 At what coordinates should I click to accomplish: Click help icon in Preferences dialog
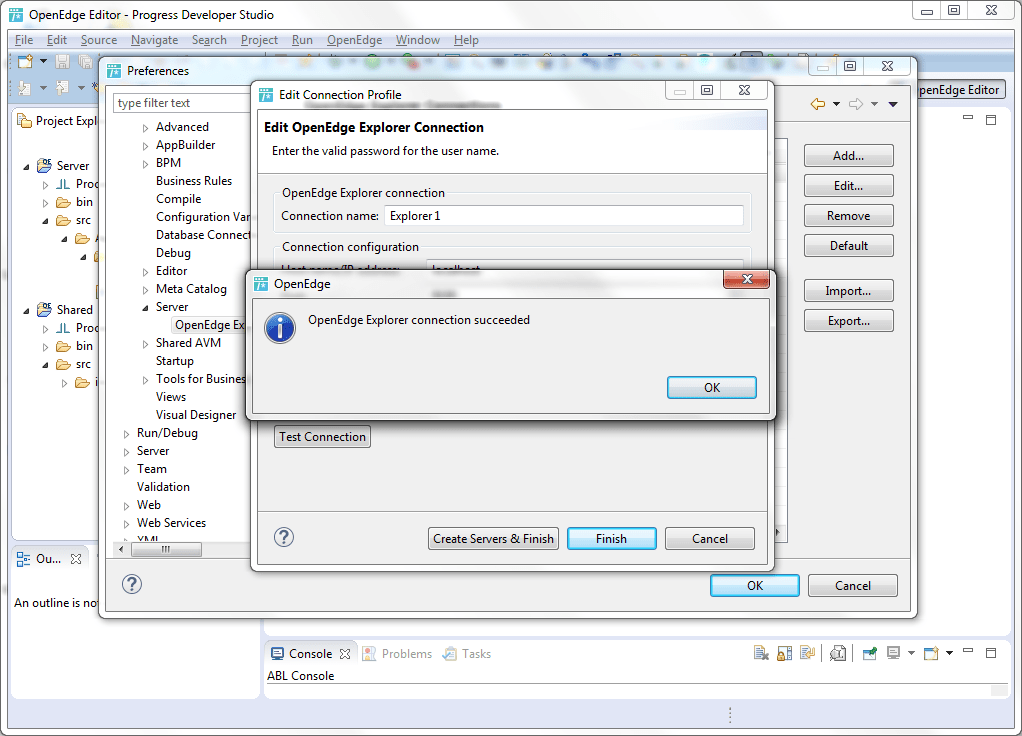pos(132,584)
